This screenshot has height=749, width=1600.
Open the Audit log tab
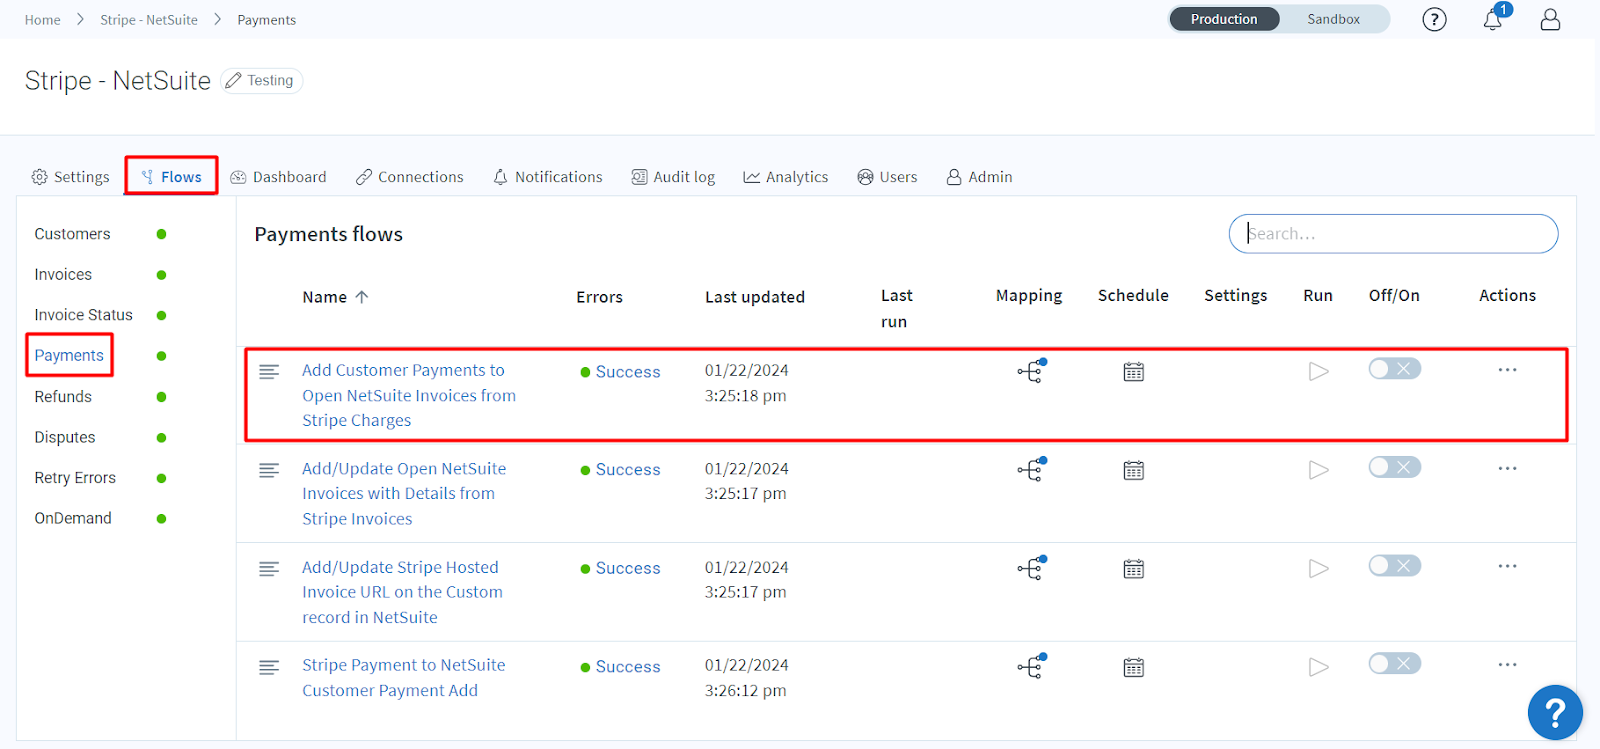click(673, 177)
